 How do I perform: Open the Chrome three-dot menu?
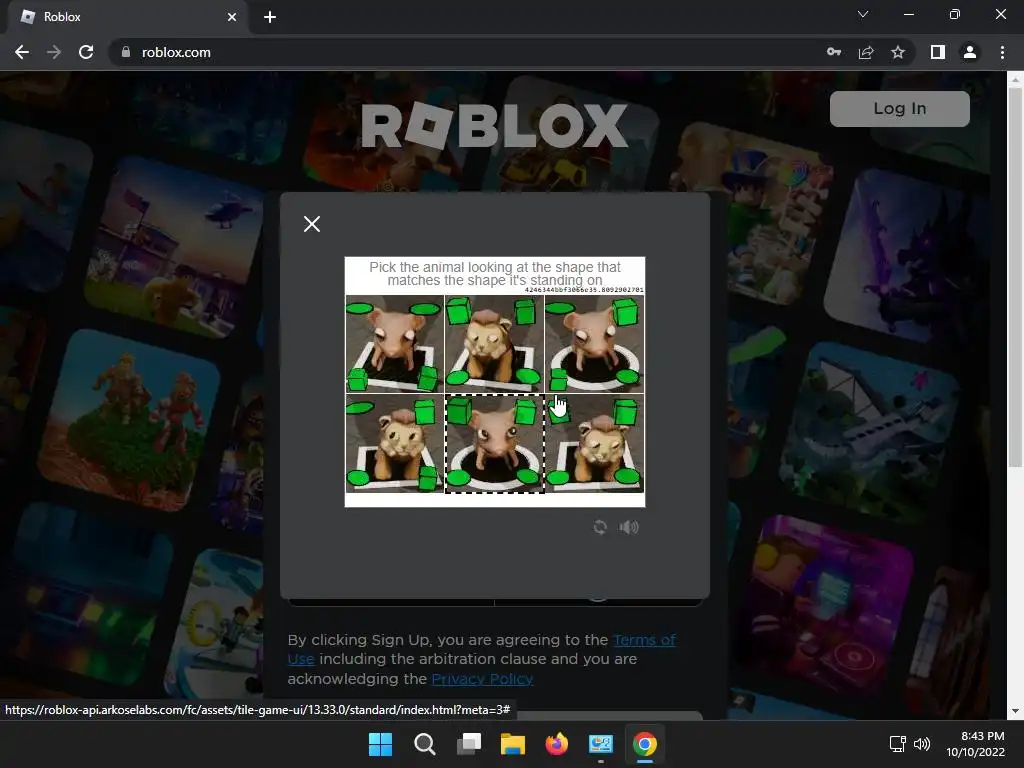click(1002, 52)
